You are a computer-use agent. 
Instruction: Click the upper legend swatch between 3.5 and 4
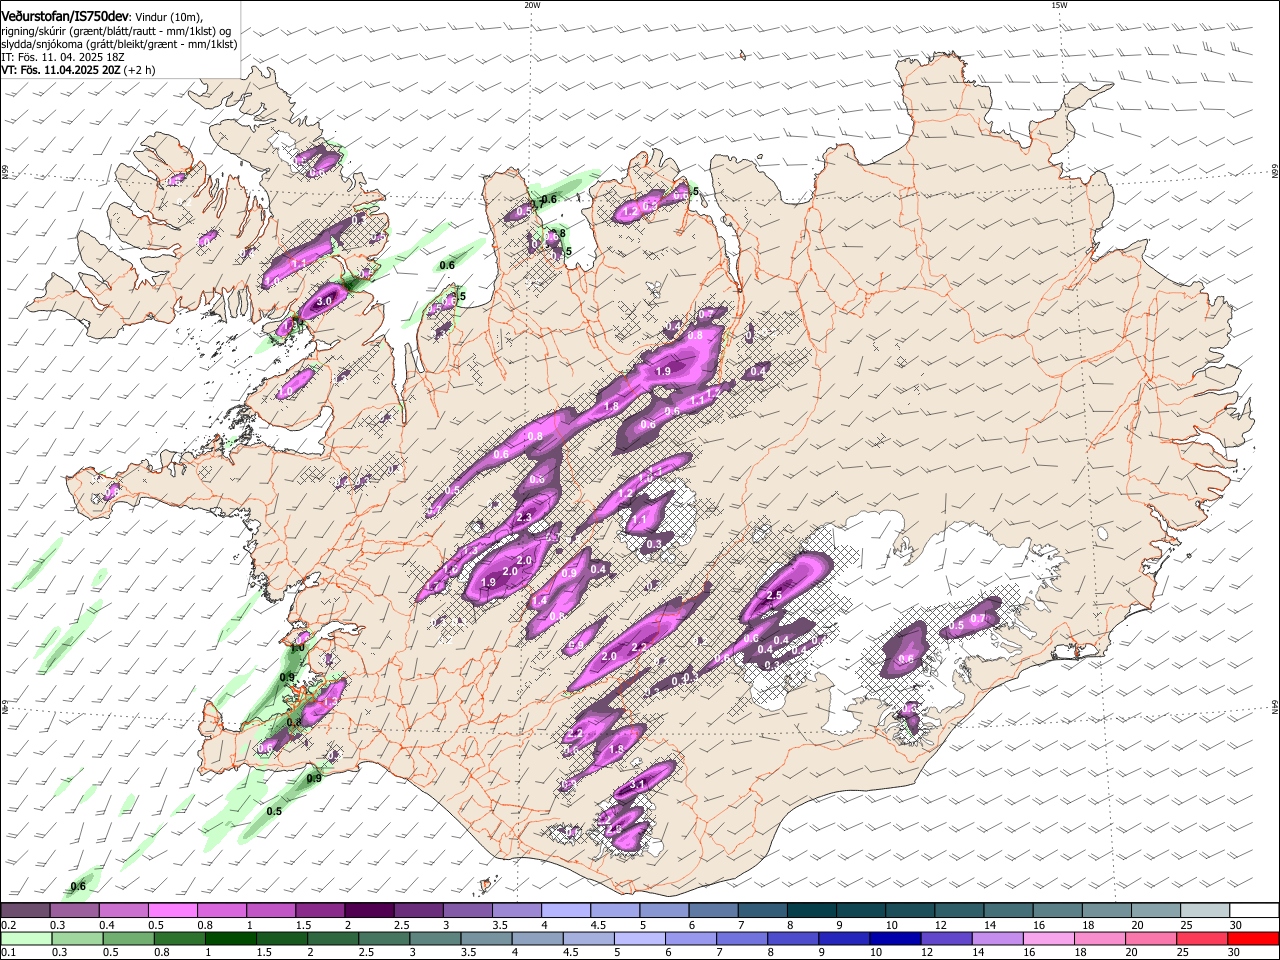(515, 910)
